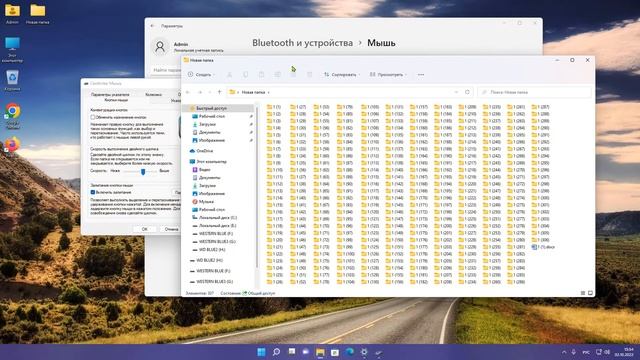Select Быстрый доступ in navigation pane
640x360 pixels.
[x=218, y=108]
